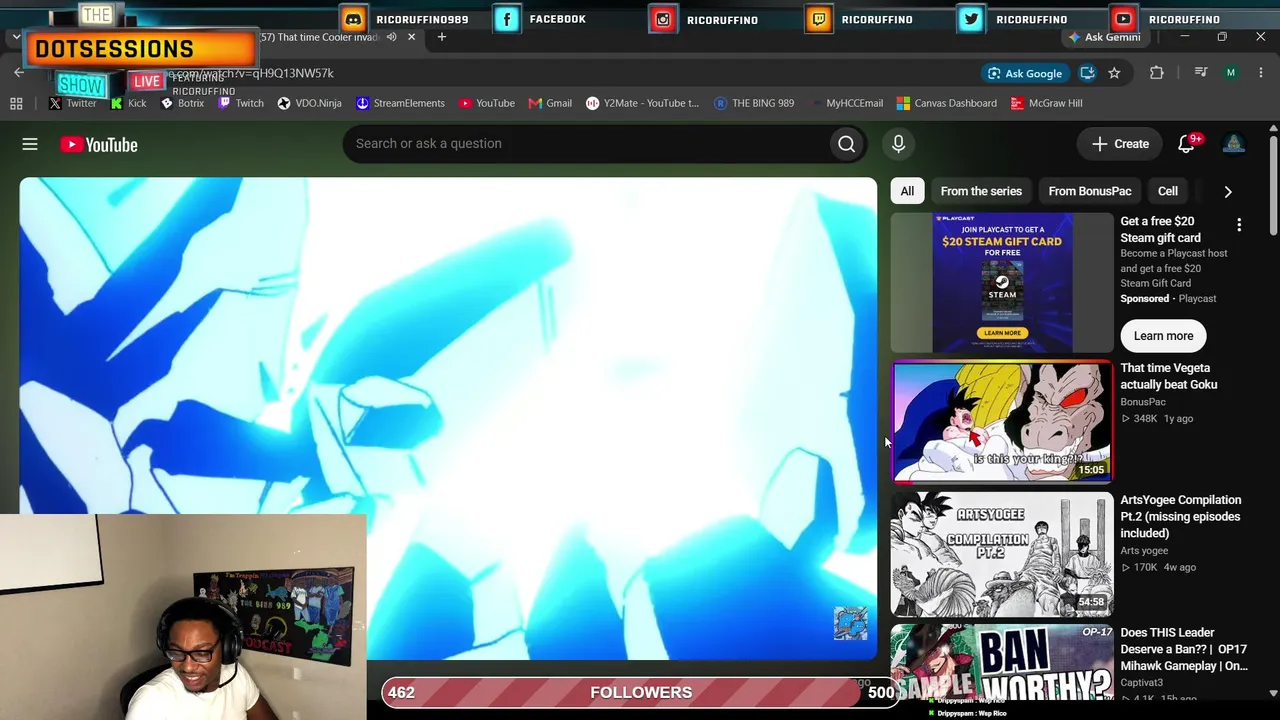The width and height of the screenshot is (1280, 720).
Task: Open a new browser tab
Action: pyautogui.click(x=442, y=37)
